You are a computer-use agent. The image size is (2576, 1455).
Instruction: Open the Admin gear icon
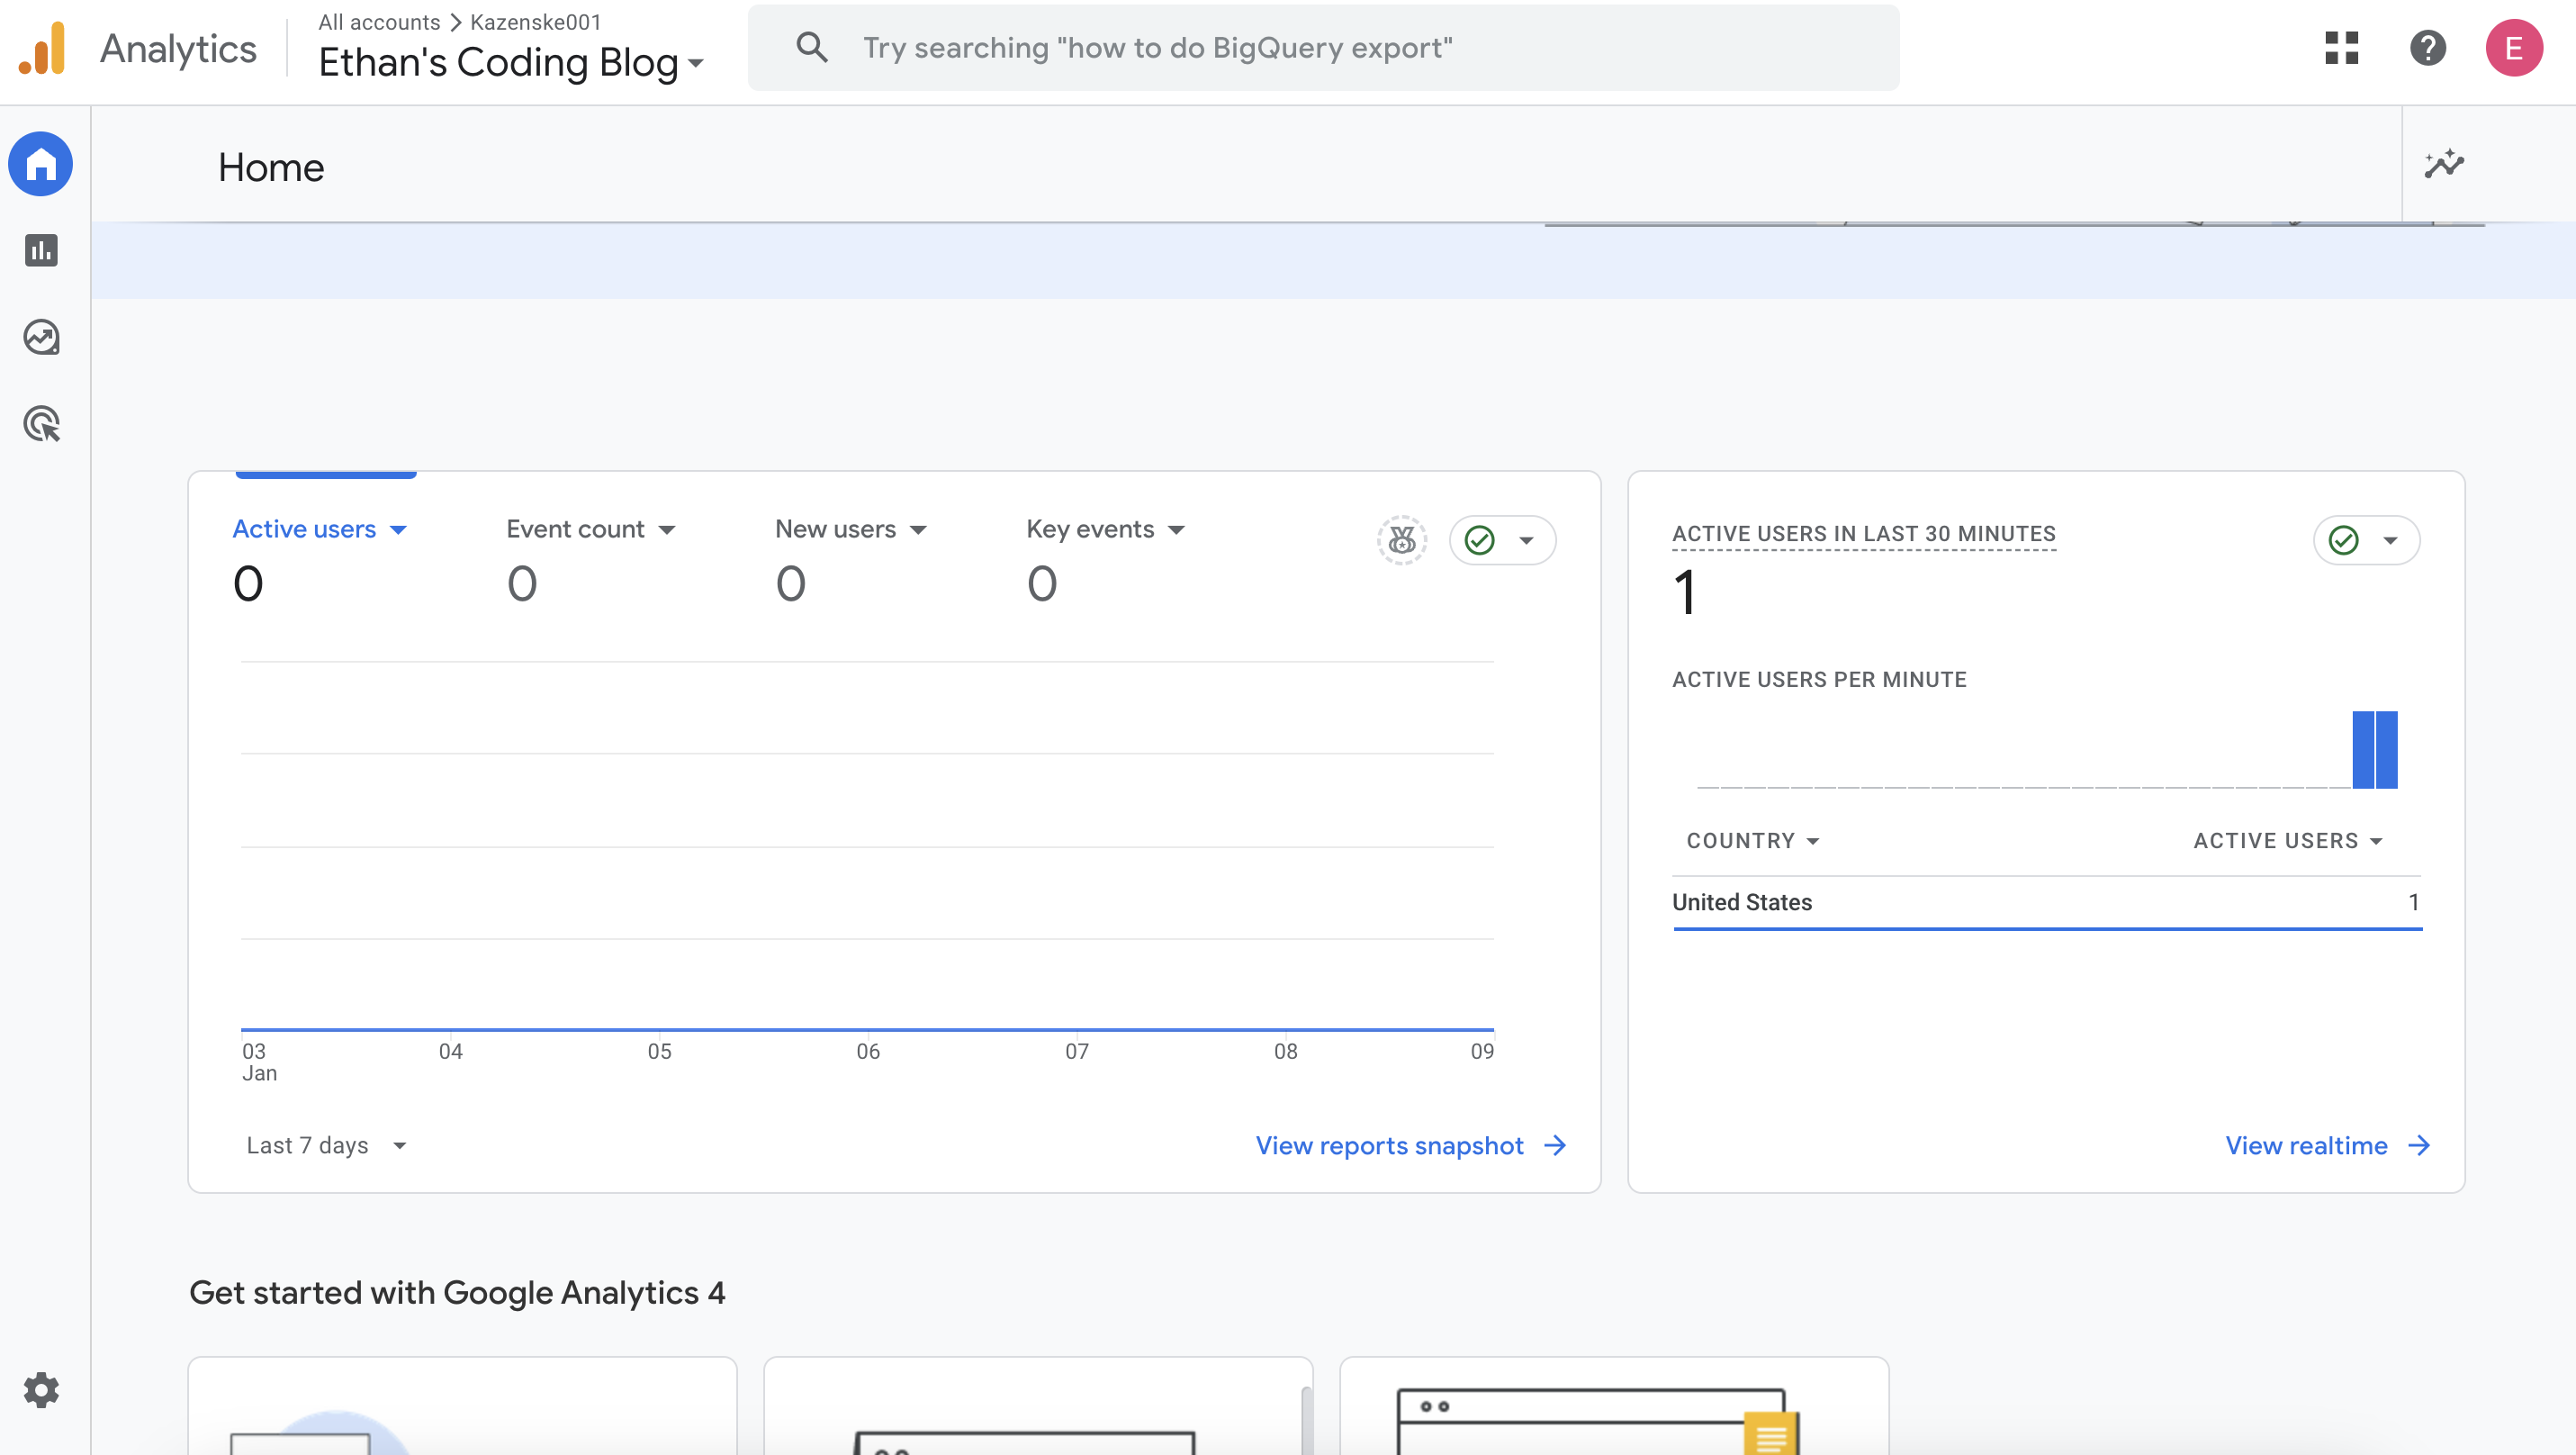[x=41, y=1390]
